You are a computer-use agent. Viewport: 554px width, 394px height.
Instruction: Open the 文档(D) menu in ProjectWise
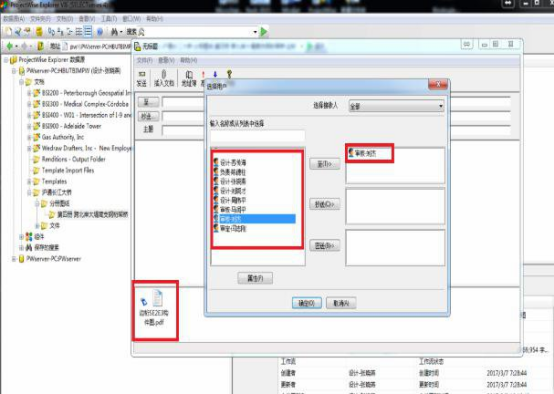tap(65, 18)
